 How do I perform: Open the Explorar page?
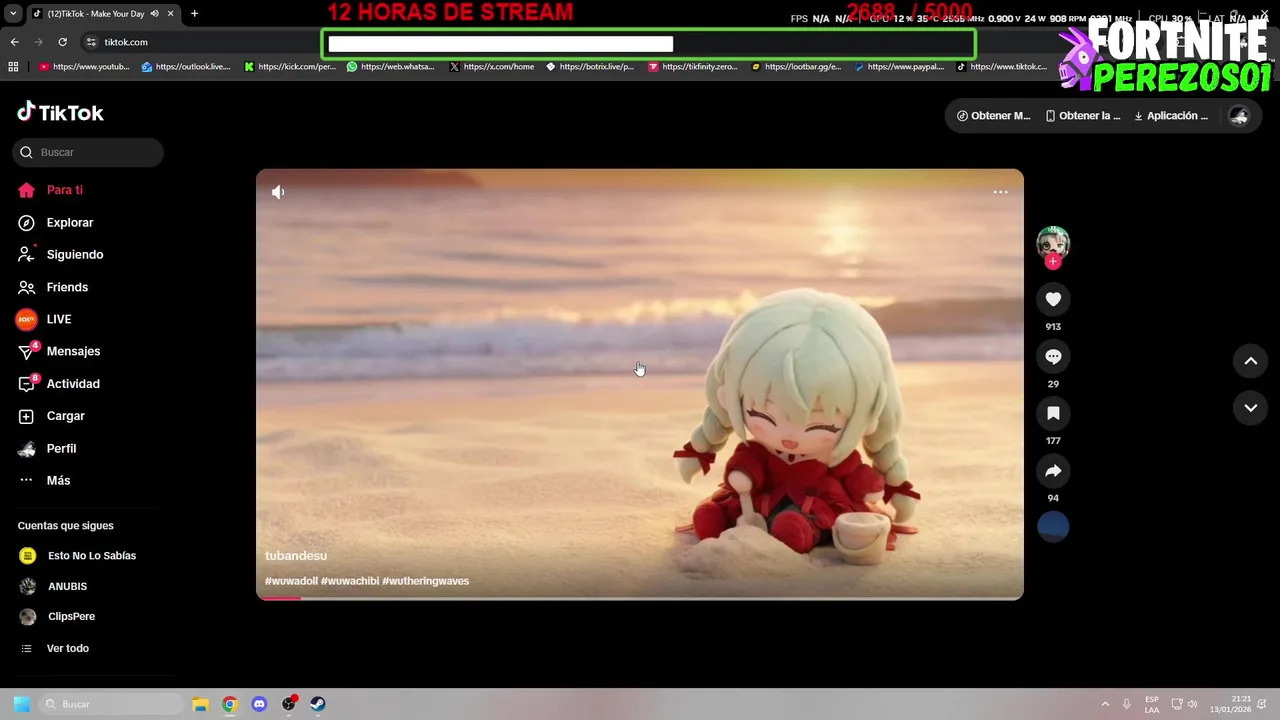(55, 222)
